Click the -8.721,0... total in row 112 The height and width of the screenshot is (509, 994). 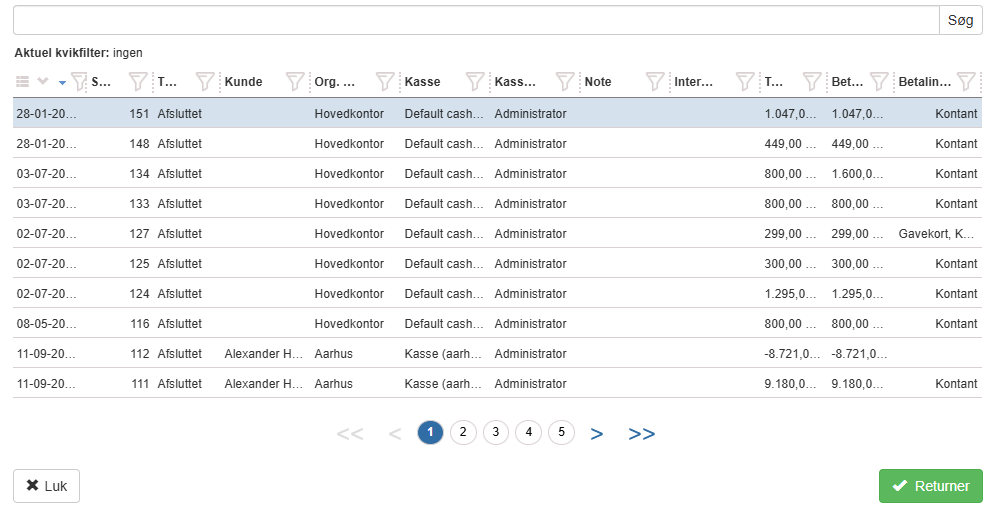(792, 353)
